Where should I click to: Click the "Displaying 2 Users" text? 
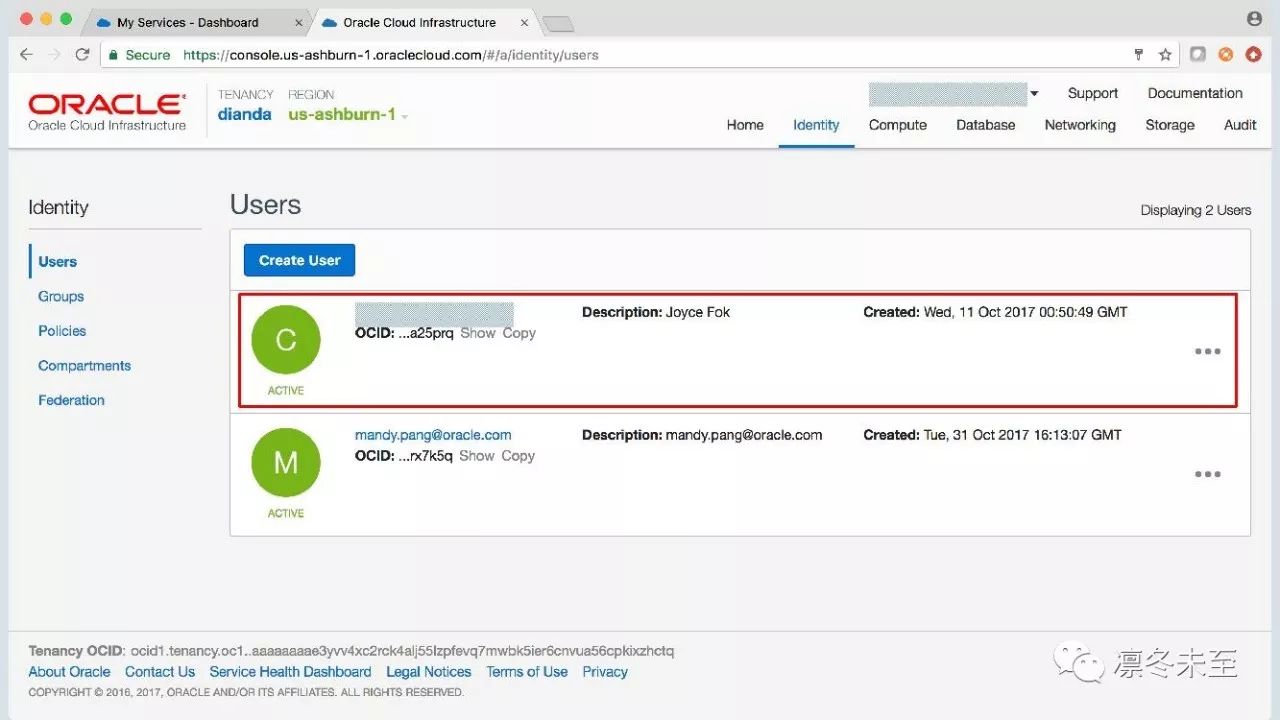1196,210
